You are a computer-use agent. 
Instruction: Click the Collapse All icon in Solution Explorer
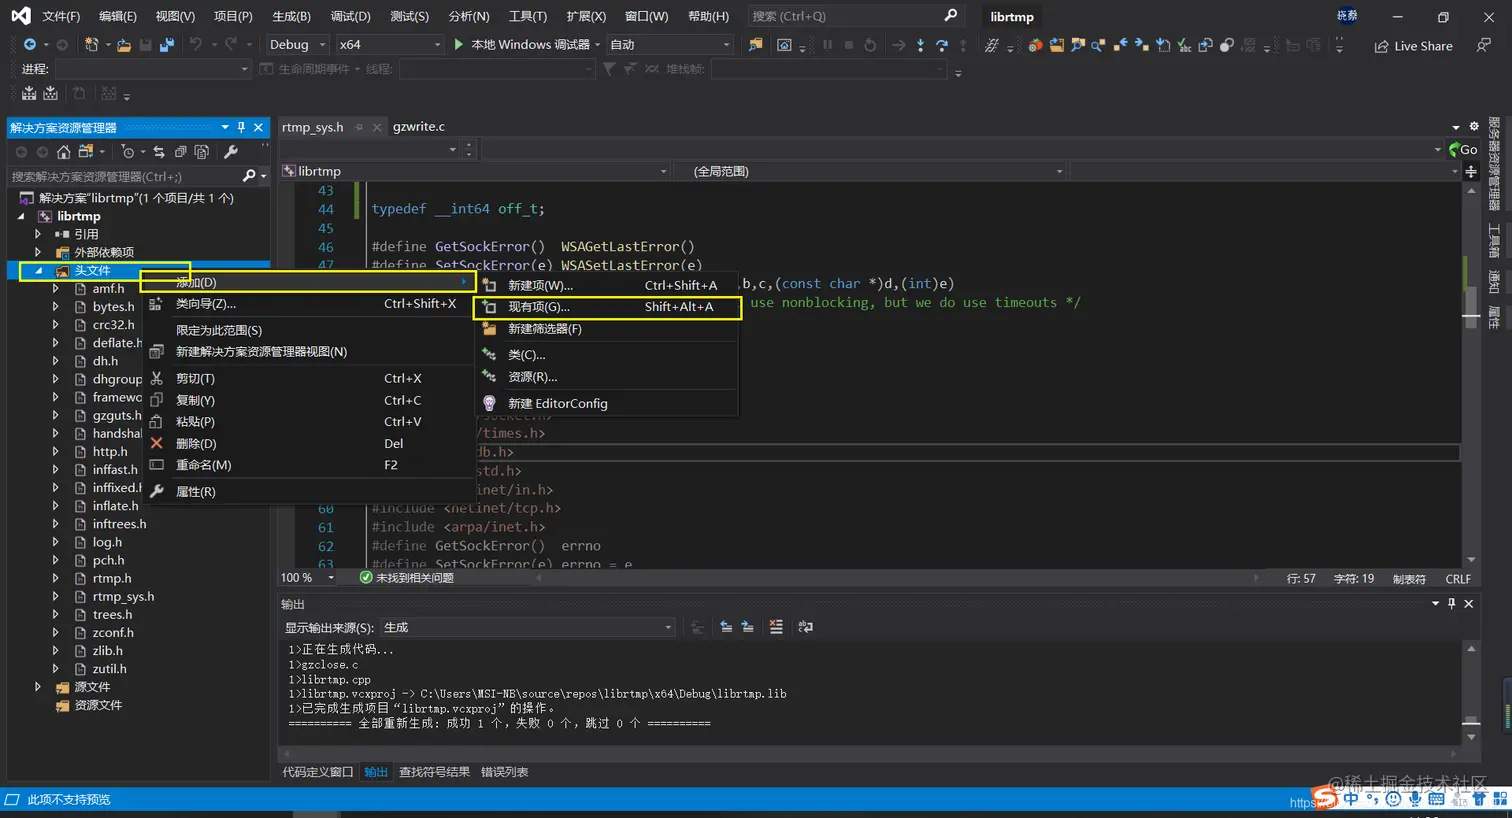tap(181, 152)
